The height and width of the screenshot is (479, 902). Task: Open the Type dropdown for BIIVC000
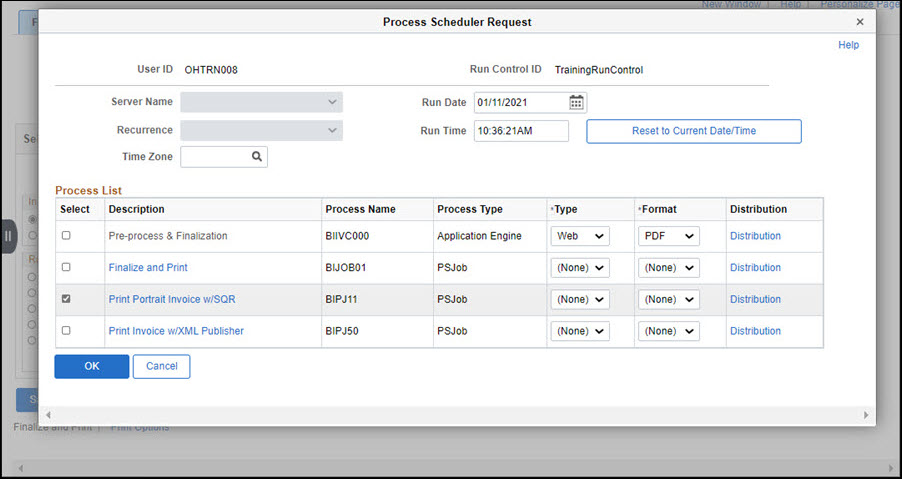click(579, 236)
